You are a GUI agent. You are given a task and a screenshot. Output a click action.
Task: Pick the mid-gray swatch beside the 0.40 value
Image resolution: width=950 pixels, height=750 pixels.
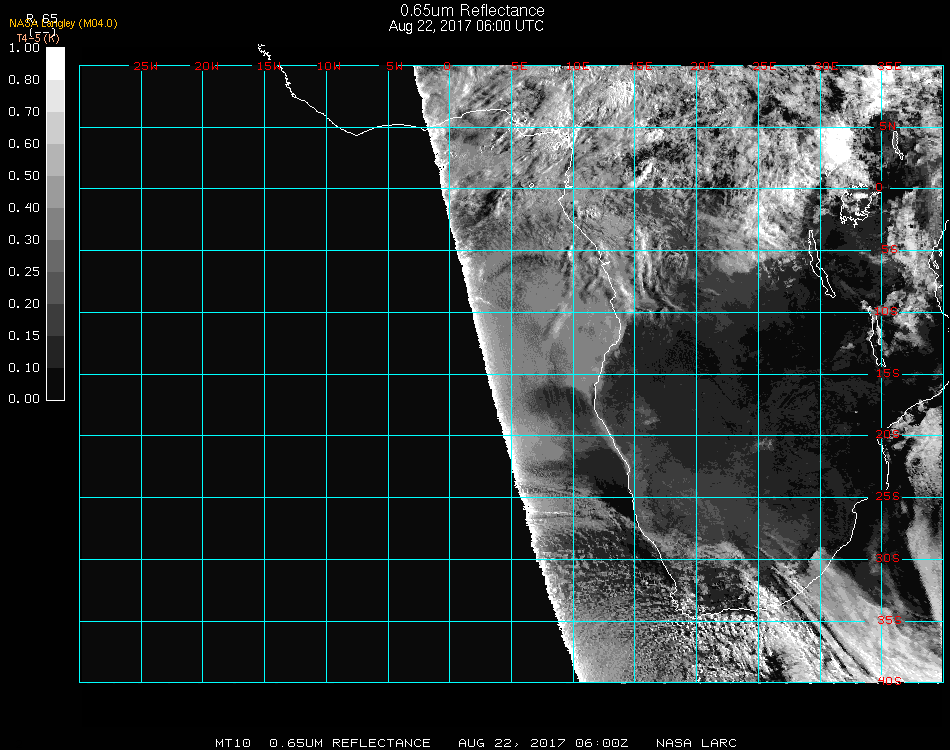(x=55, y=224)
